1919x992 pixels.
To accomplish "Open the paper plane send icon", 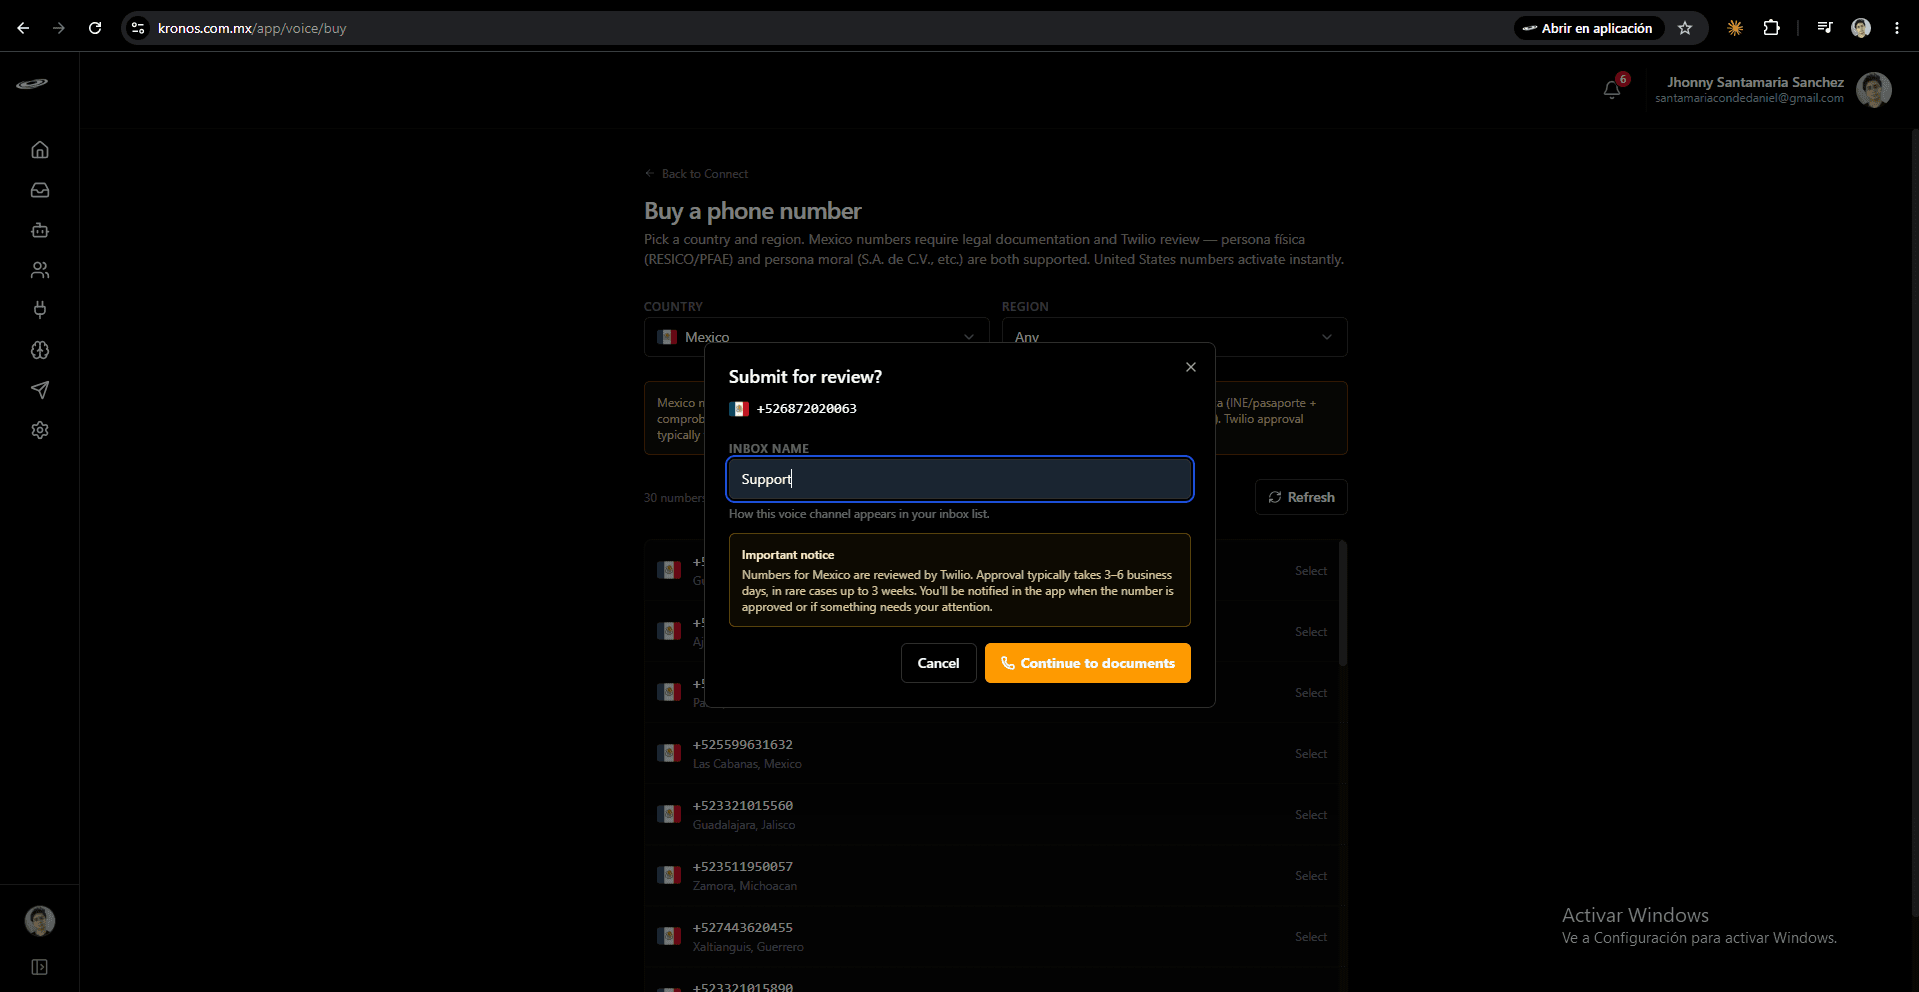I will click(40, 390).
